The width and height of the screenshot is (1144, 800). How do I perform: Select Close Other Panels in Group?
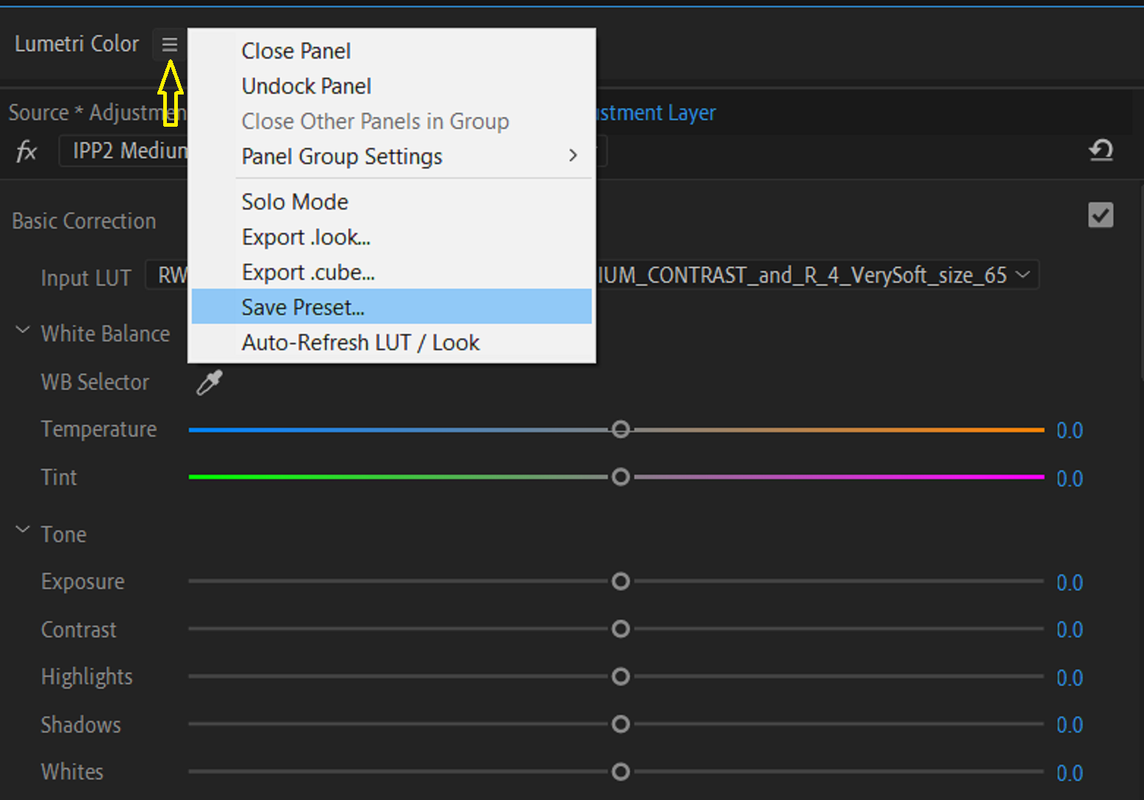click(392, 121)
